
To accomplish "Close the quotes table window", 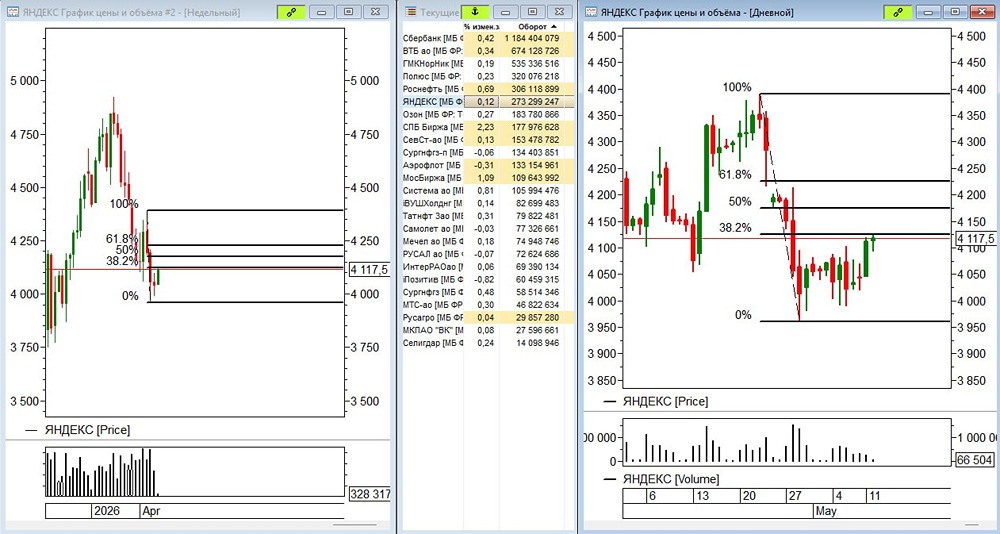I will pyautogui.click(x=559, y=12).
